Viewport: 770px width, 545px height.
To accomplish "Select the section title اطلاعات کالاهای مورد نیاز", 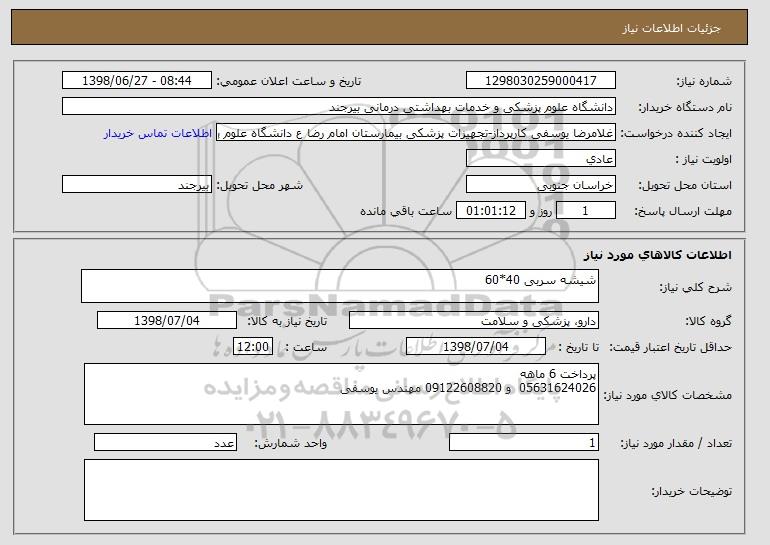I will tap(658, 255).
